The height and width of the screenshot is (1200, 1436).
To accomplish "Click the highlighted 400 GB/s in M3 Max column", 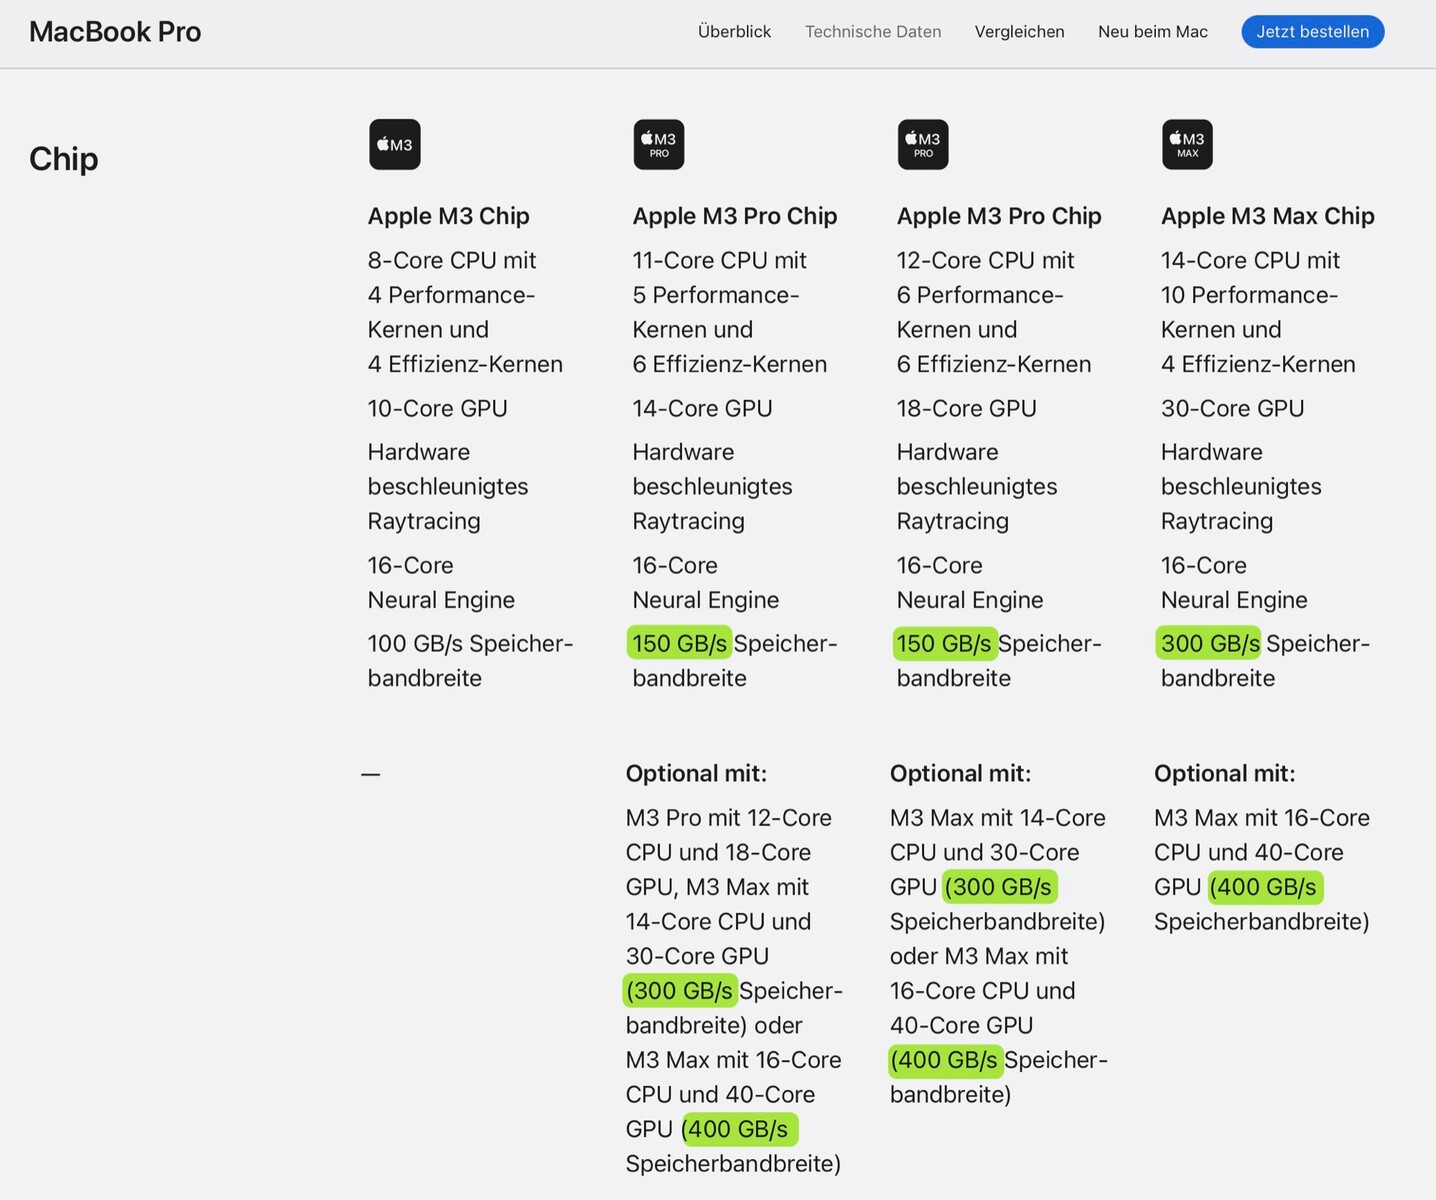I will coord(1265,887).
